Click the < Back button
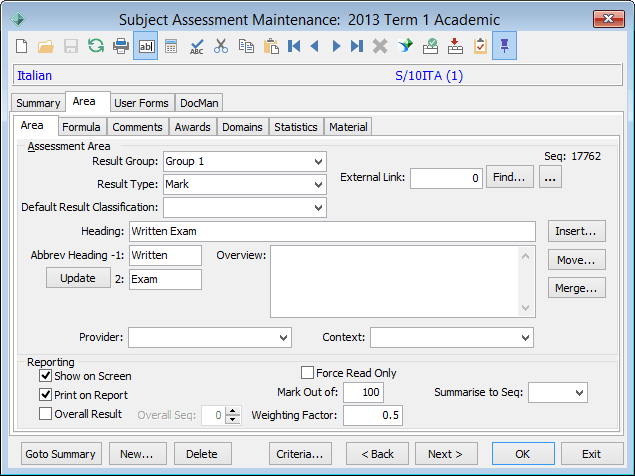635x476 pixels. click(x=377, y=454)
